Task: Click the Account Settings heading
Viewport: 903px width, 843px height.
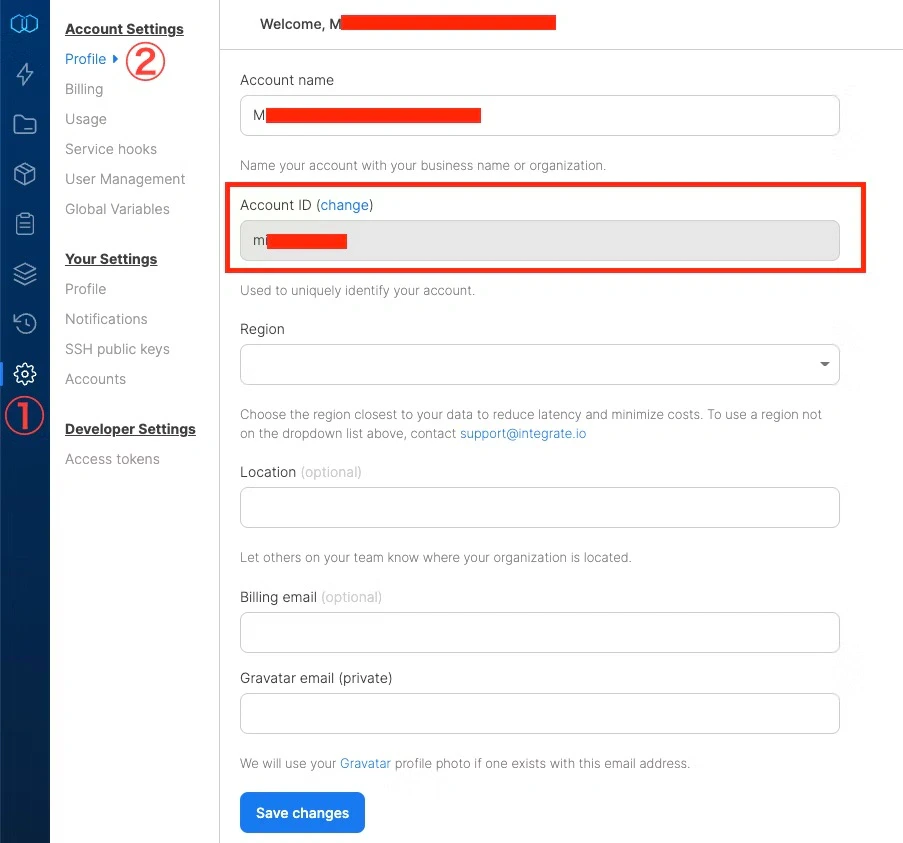Action: (124, 28)
